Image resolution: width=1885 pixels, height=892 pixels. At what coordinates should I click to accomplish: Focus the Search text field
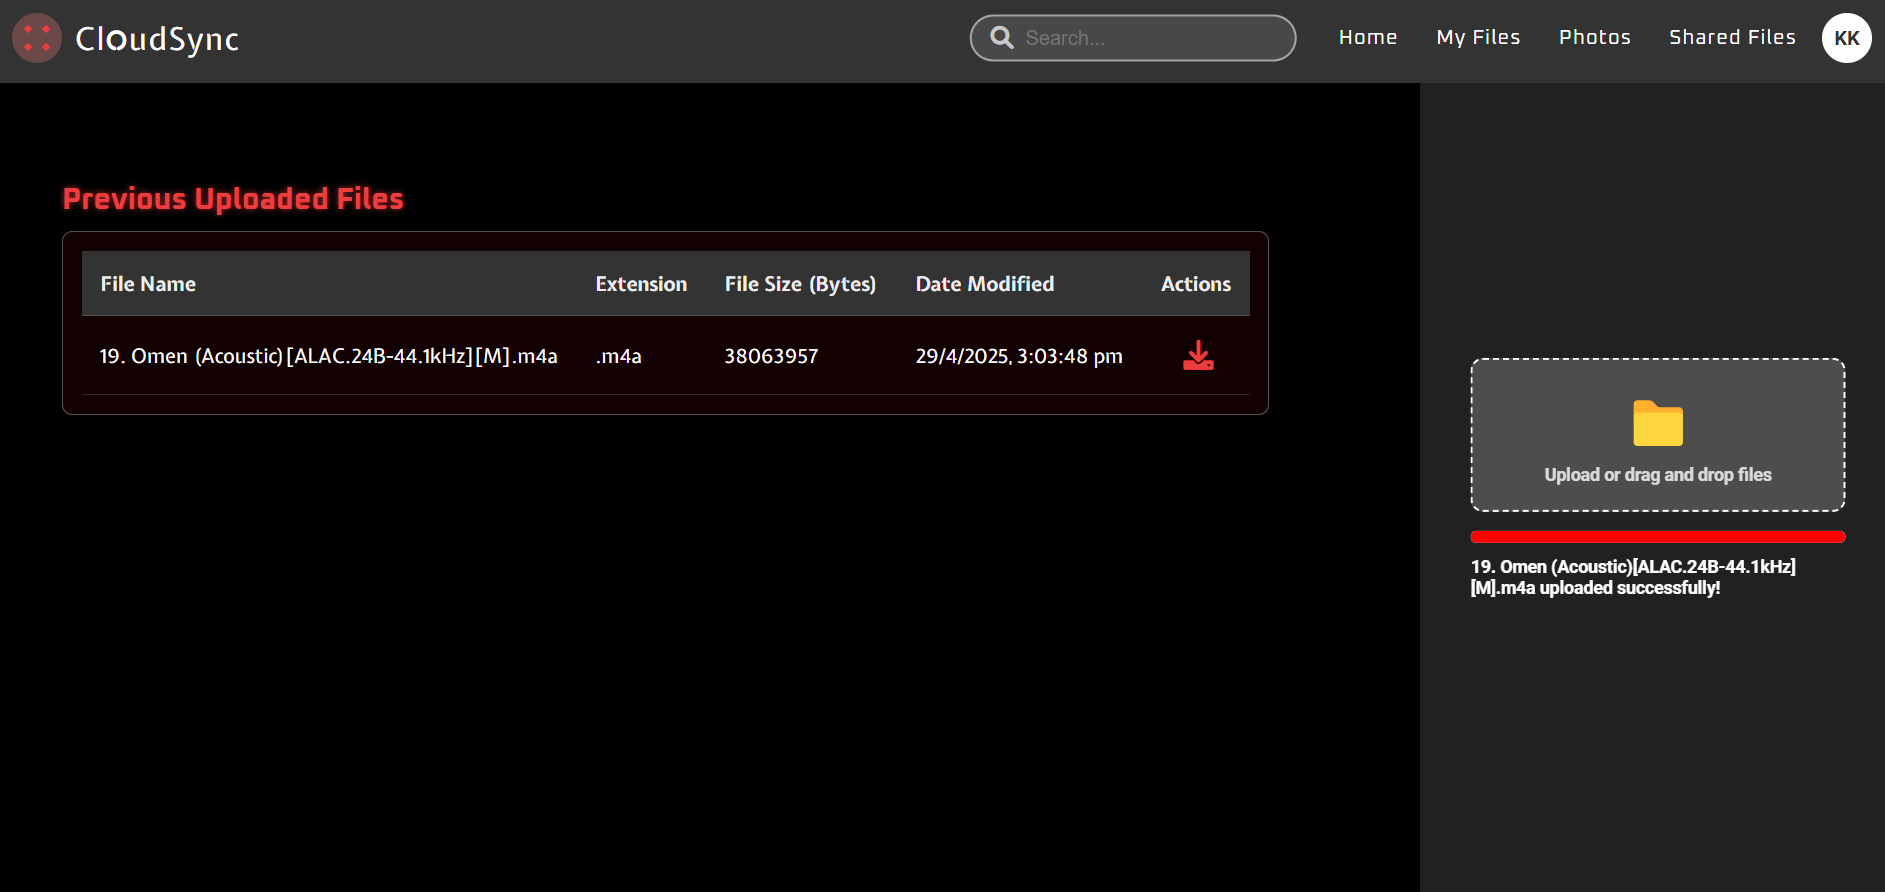[x=1150, y=38]
